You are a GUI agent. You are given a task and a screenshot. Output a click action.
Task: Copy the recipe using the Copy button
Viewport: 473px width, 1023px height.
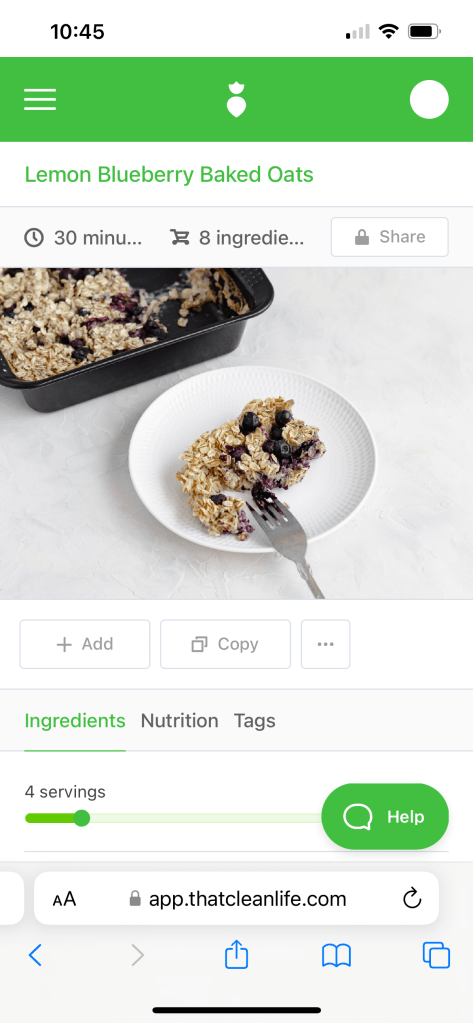tap(225, 644)
